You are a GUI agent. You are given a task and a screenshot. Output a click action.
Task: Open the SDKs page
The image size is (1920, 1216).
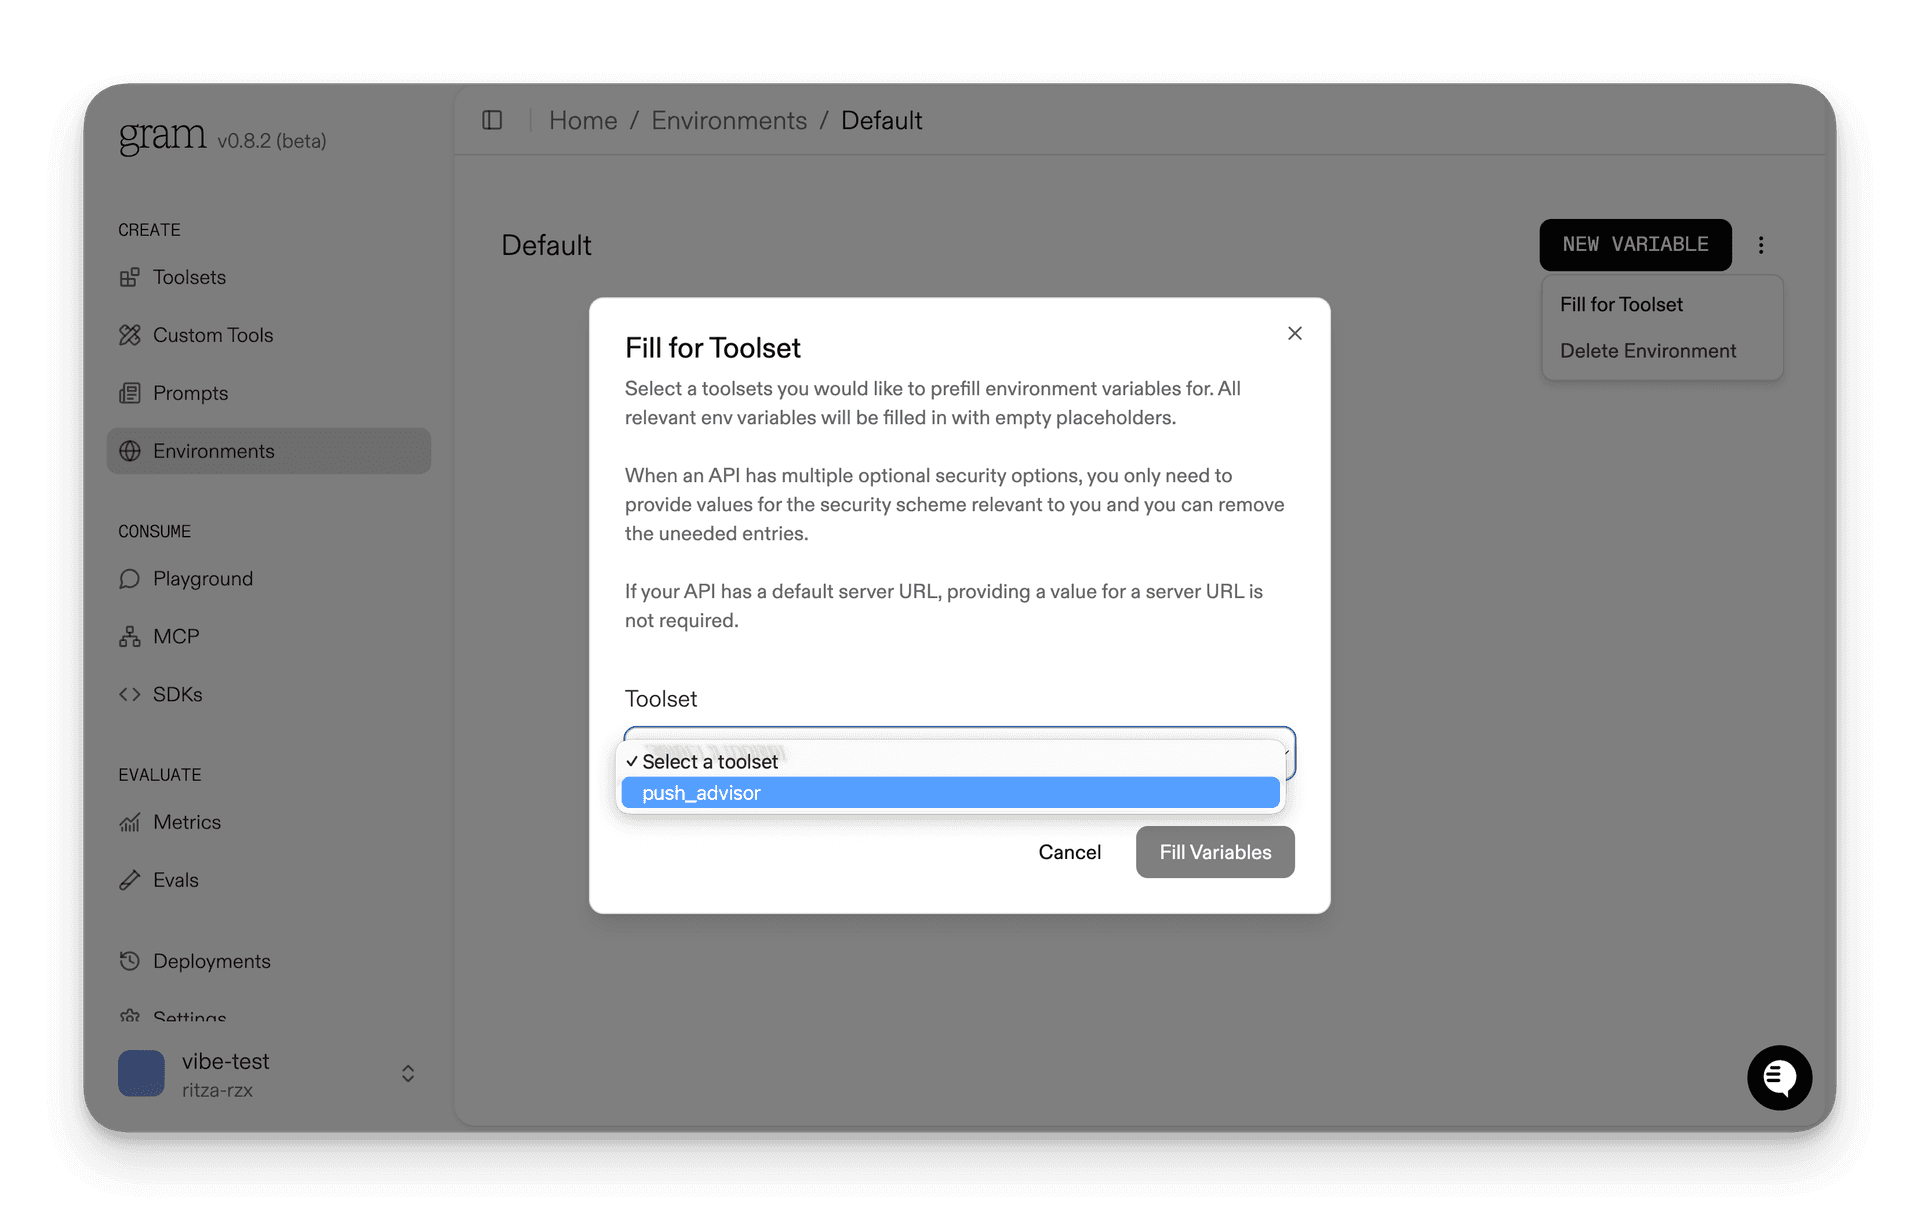click(x=177, y=694)
